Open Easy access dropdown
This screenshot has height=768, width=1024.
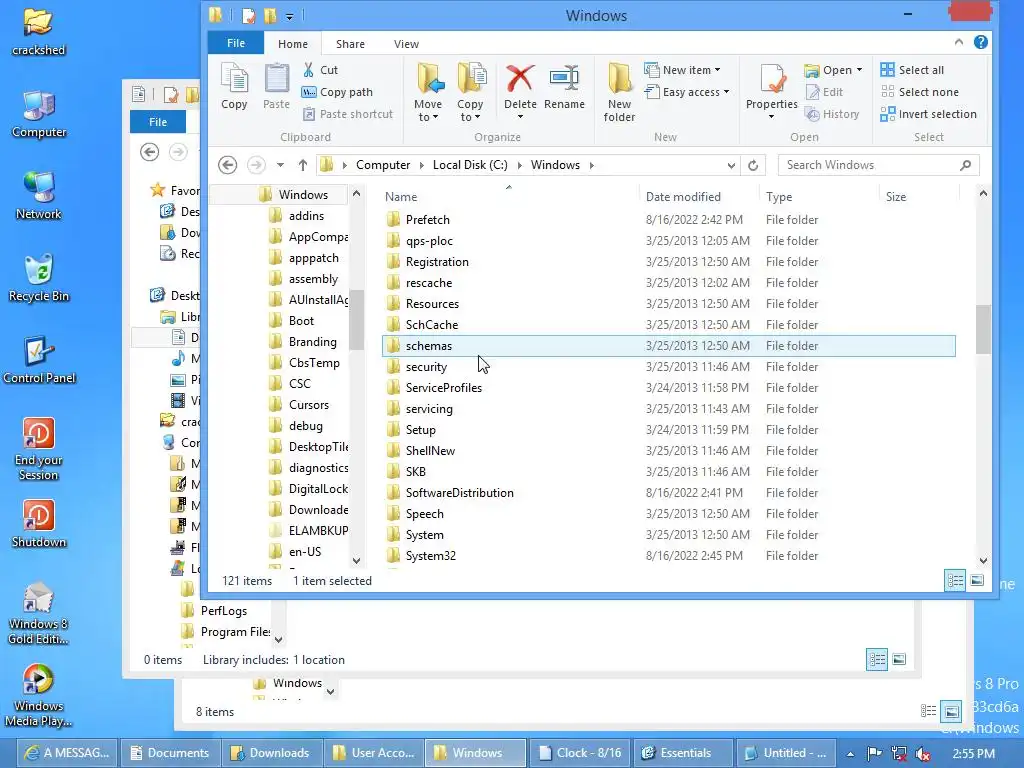pos(686,92)
